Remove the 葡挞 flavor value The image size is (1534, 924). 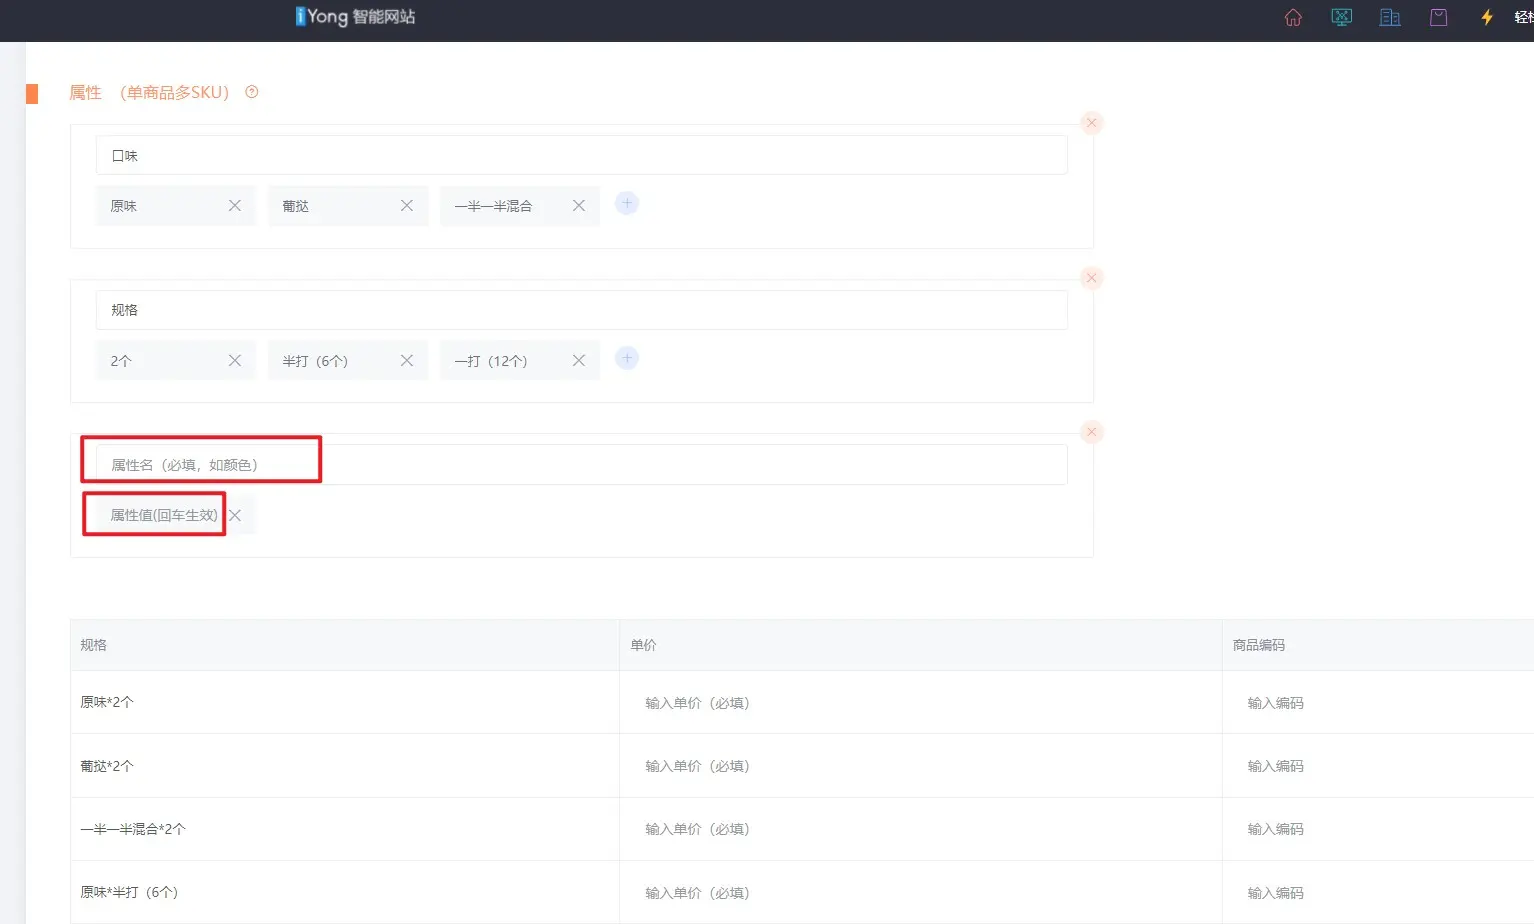pos(407,206)
